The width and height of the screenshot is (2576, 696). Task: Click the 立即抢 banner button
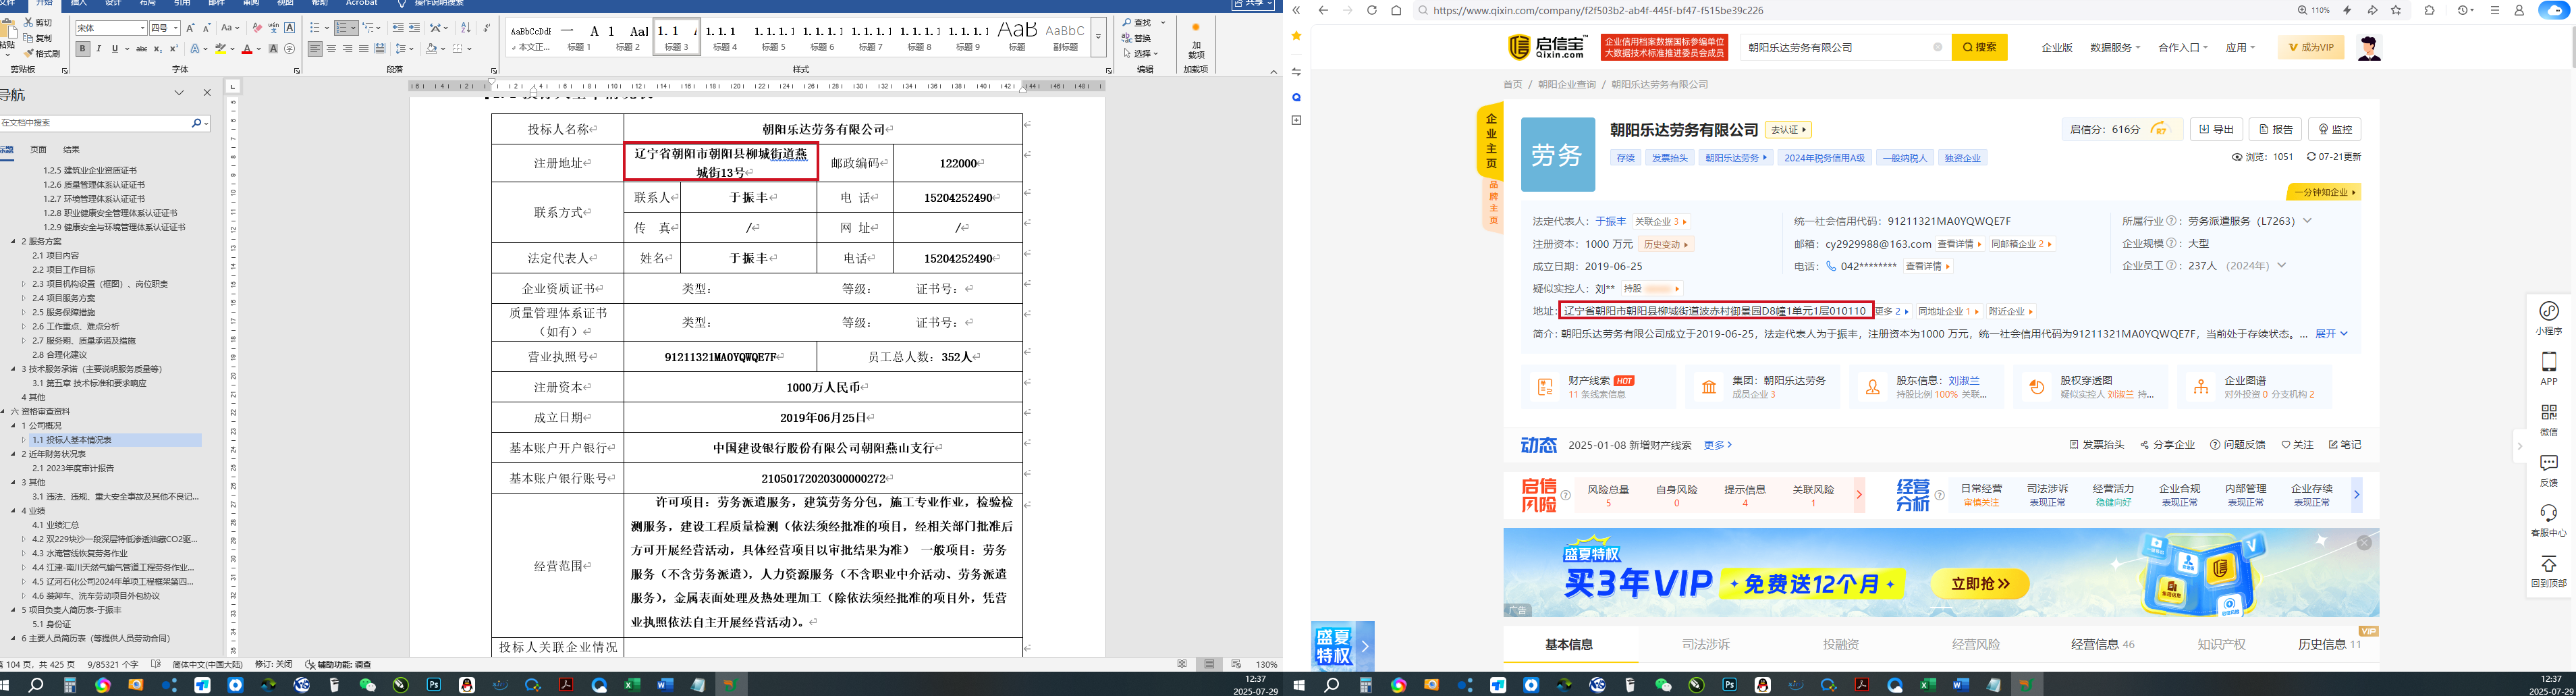tap(1980, 584)
